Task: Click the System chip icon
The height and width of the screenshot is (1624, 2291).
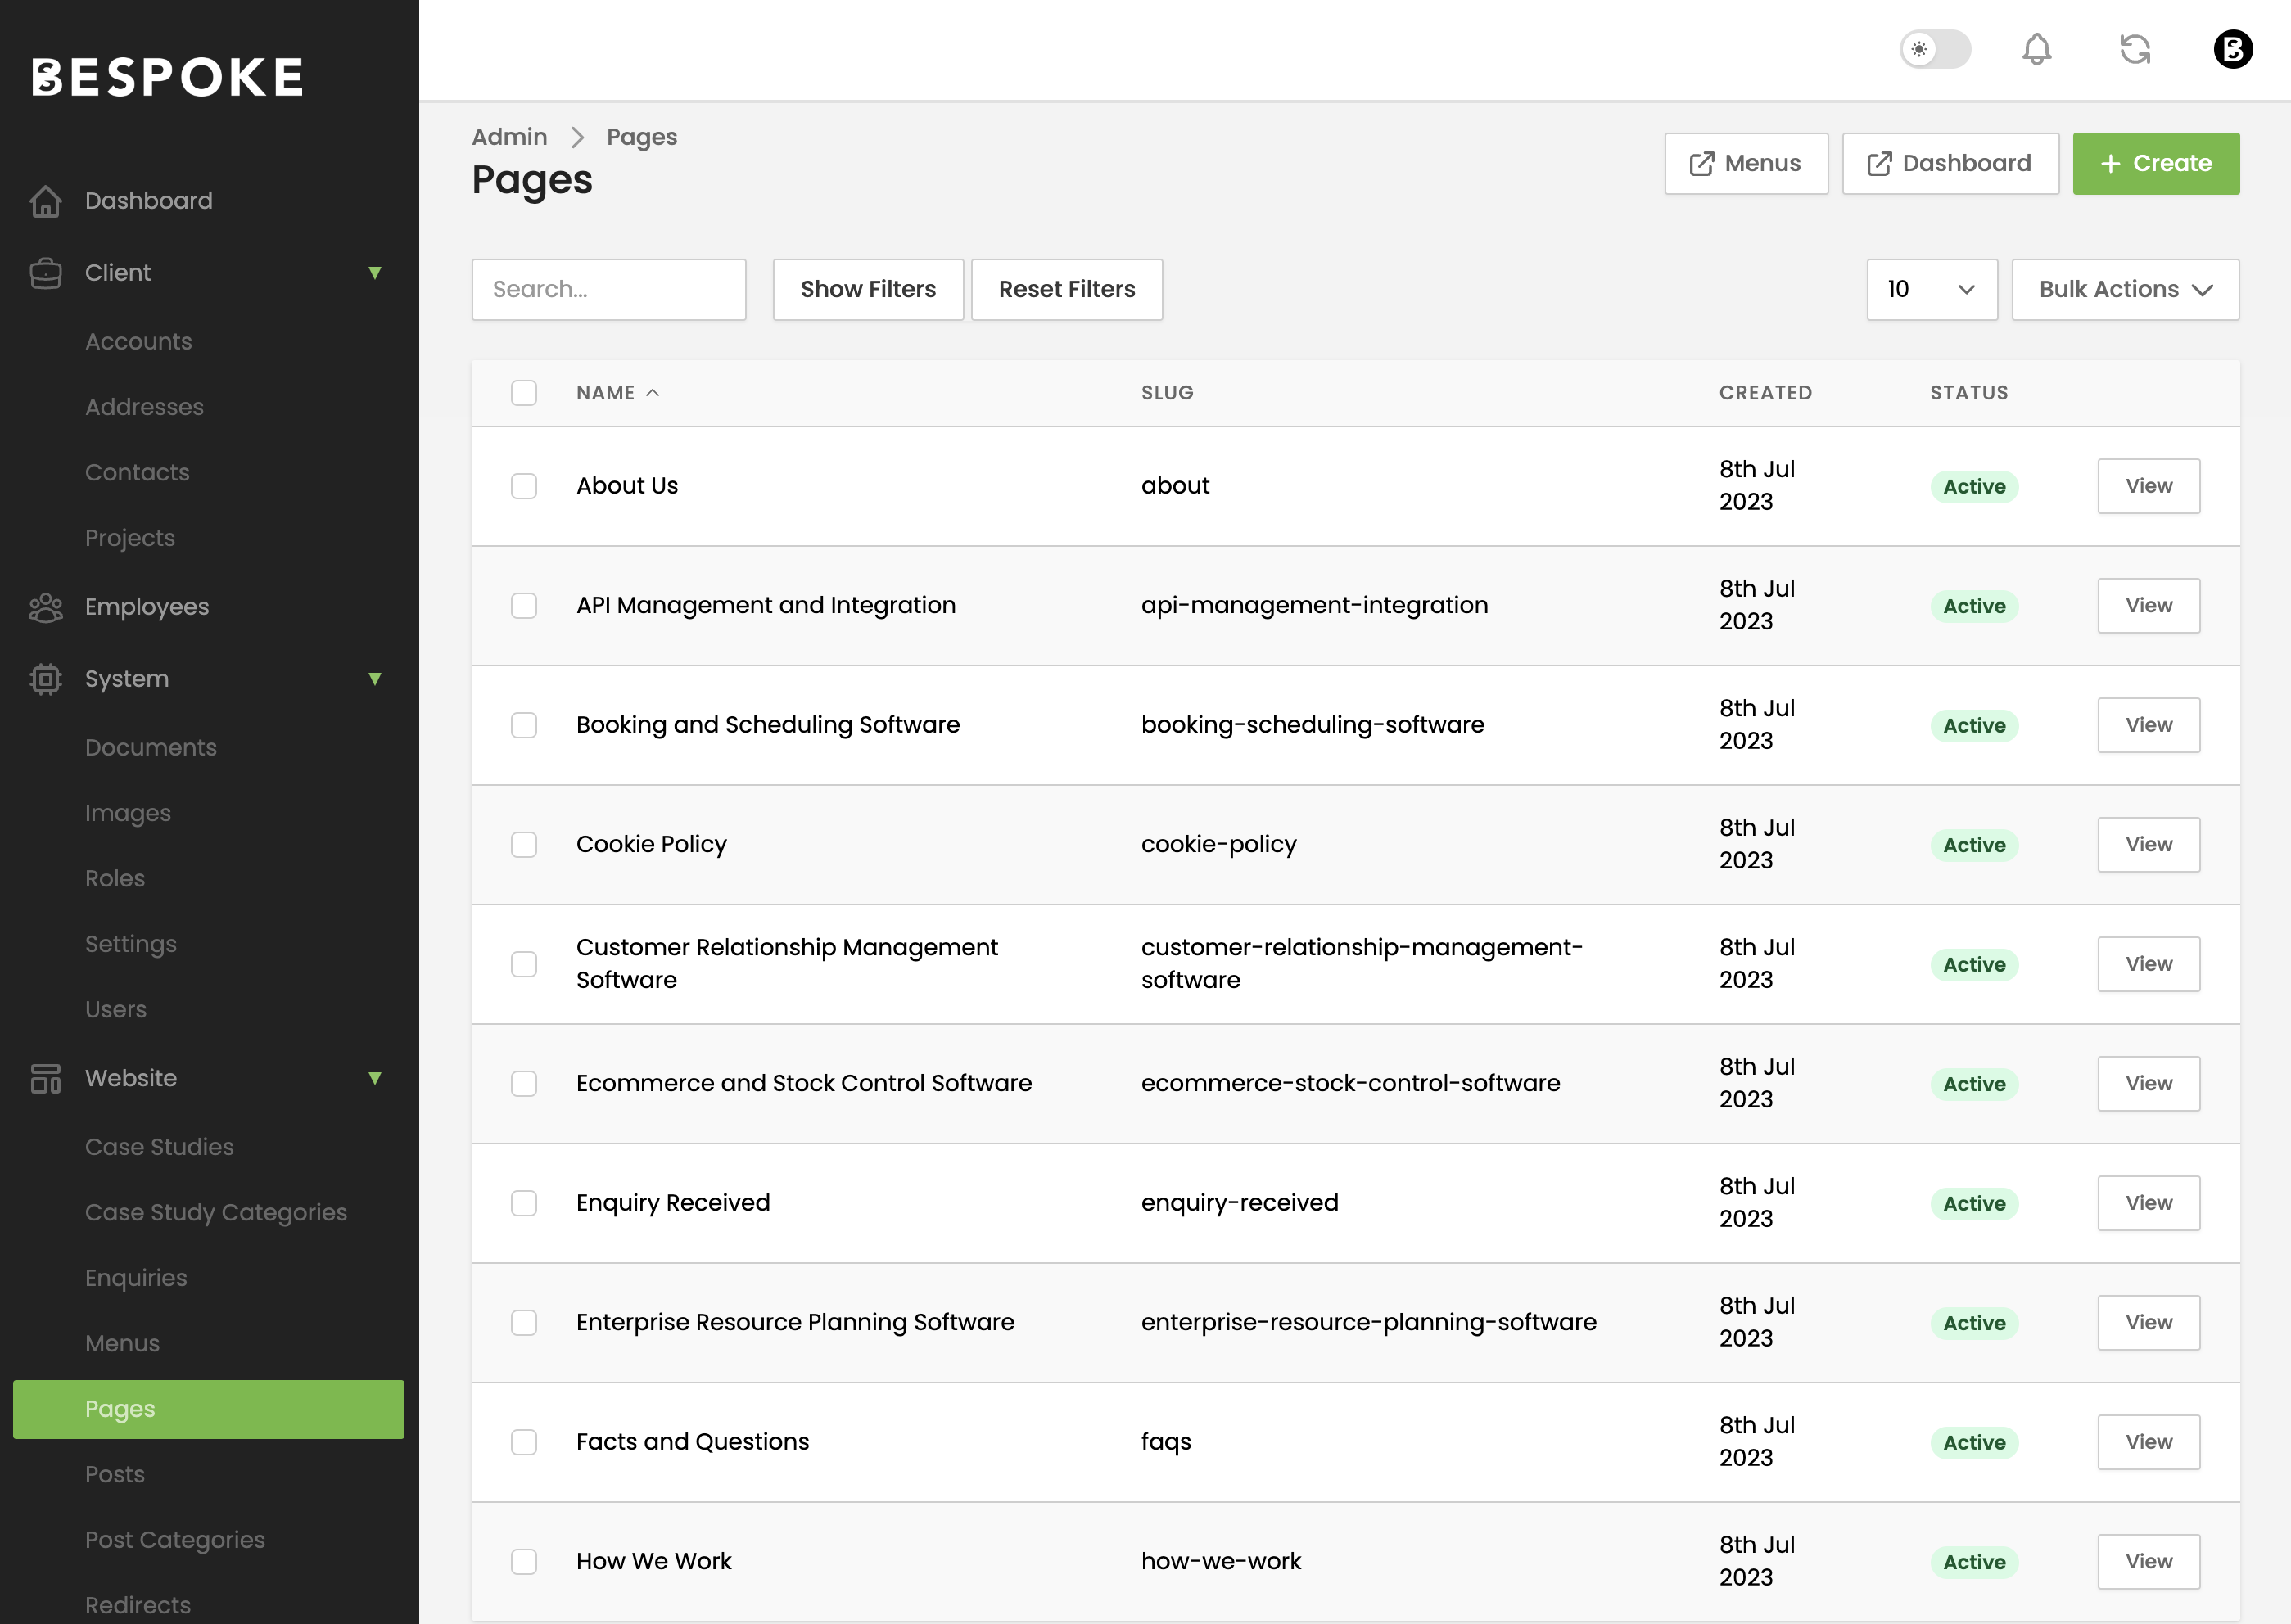Action: coord(46,679)
